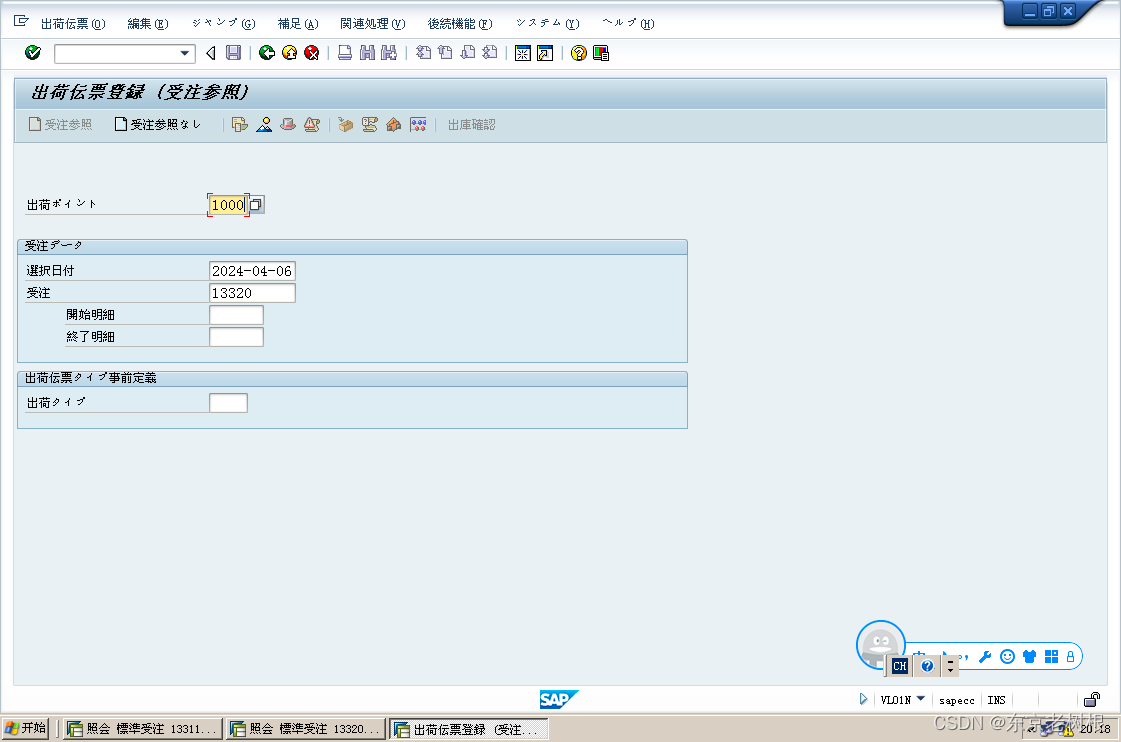
Task: Click the shirt skin icon in input method bar
Action: click(x=1029, y=657)
